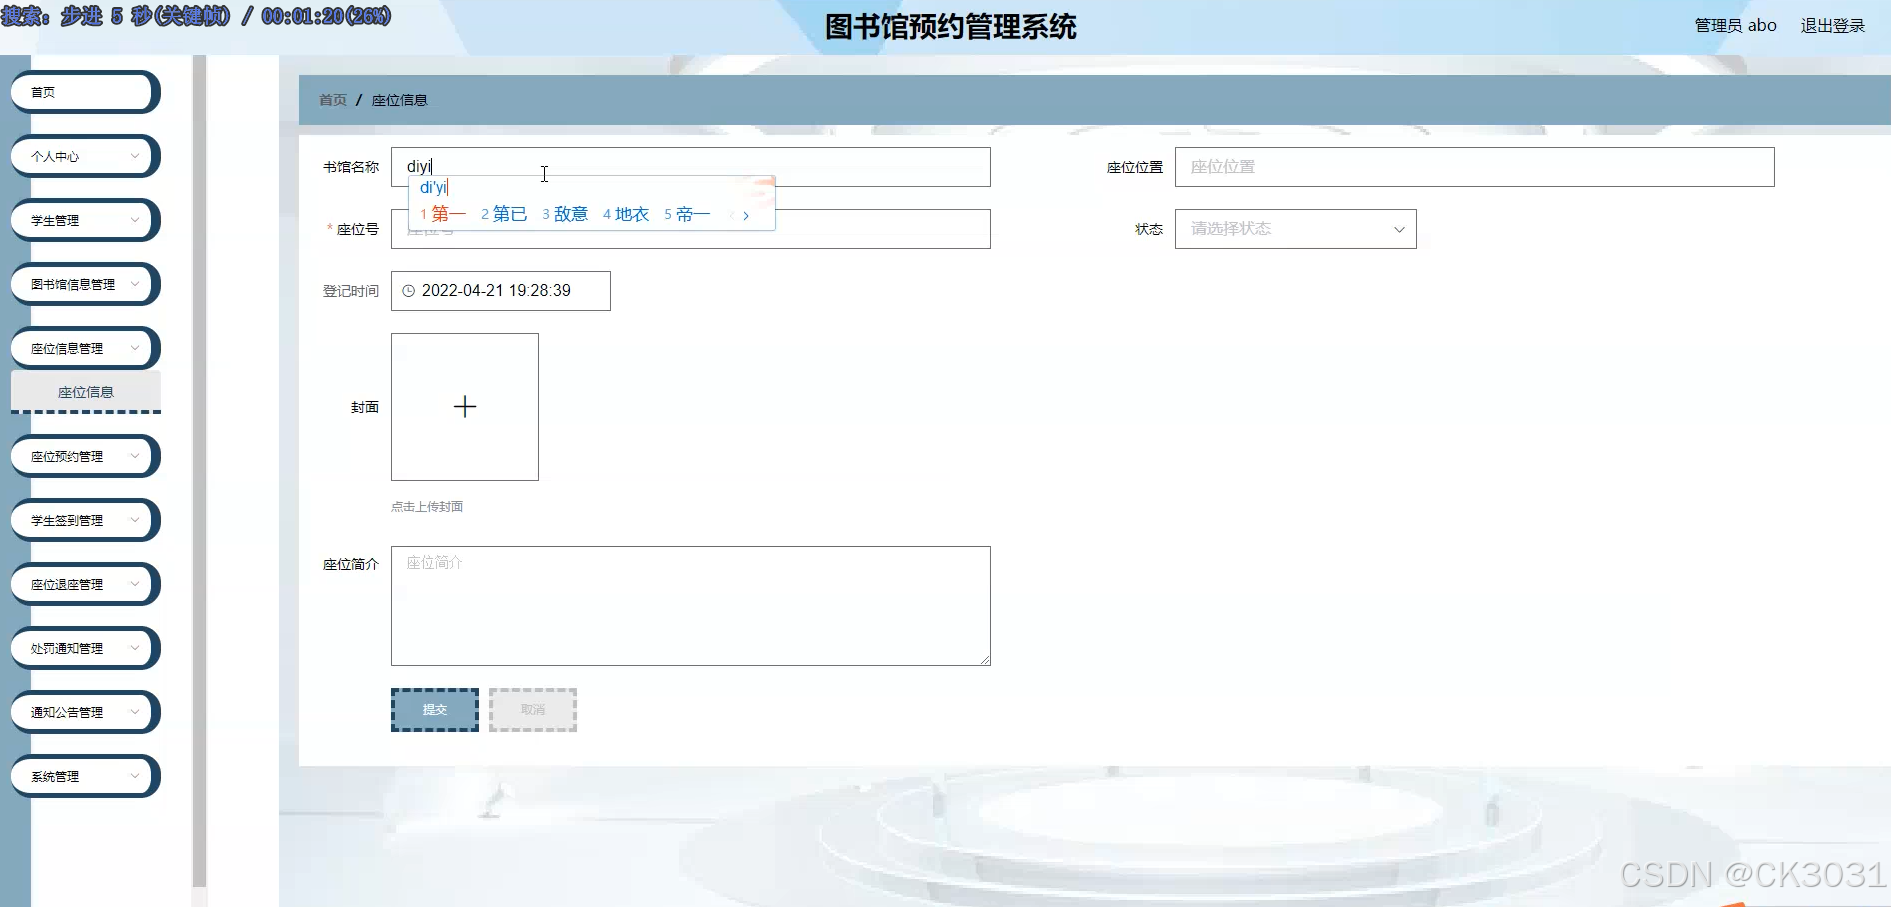This screenshot has width=1891, height=907.
Task: Expand the 学生管理 sidebar menu
Action: (x=85, y=220)
